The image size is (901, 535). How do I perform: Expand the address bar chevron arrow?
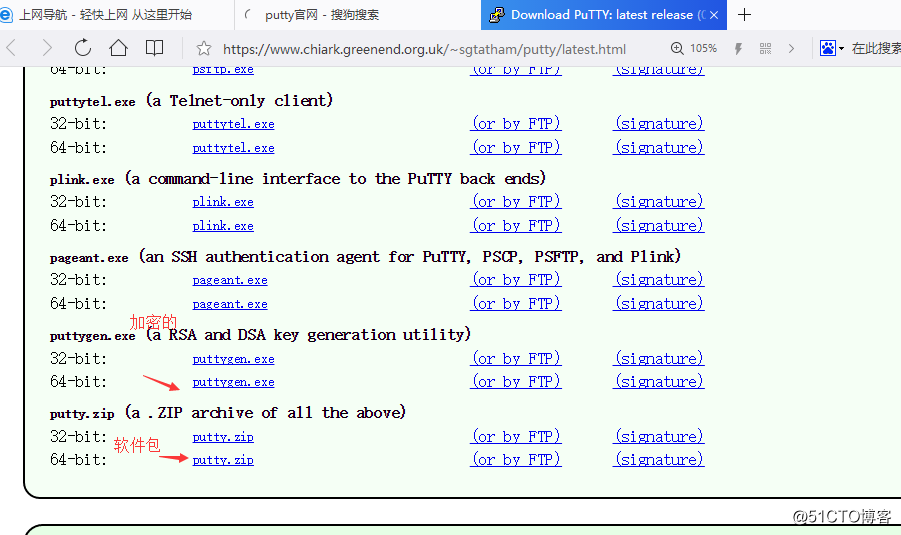coord(791,49)
